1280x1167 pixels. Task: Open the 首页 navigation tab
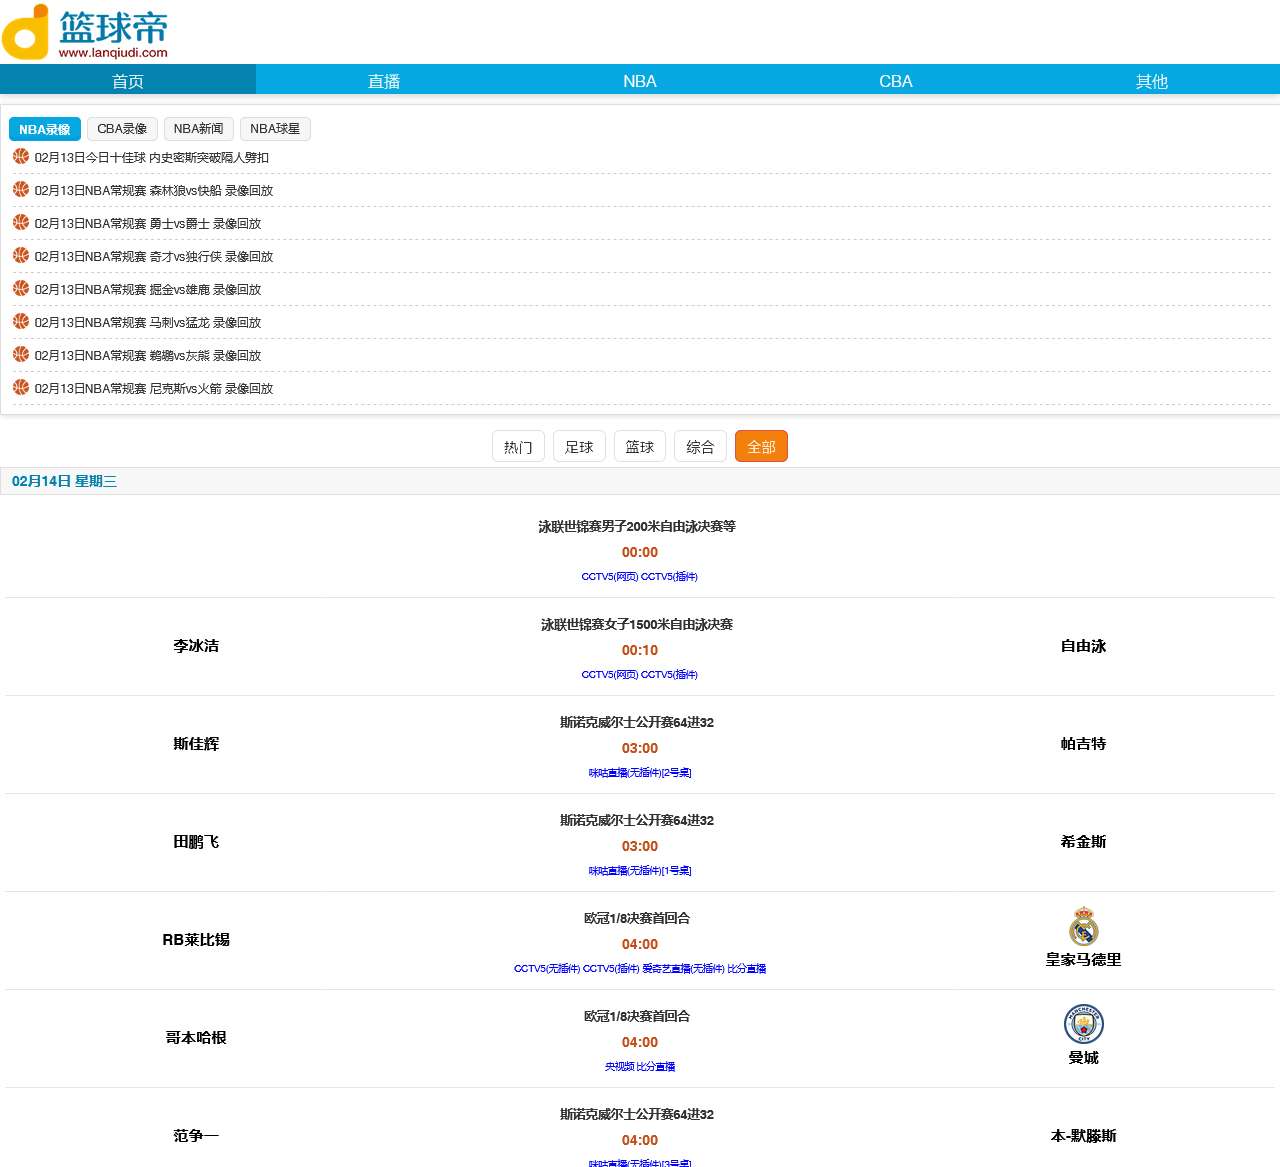[128, 80]
